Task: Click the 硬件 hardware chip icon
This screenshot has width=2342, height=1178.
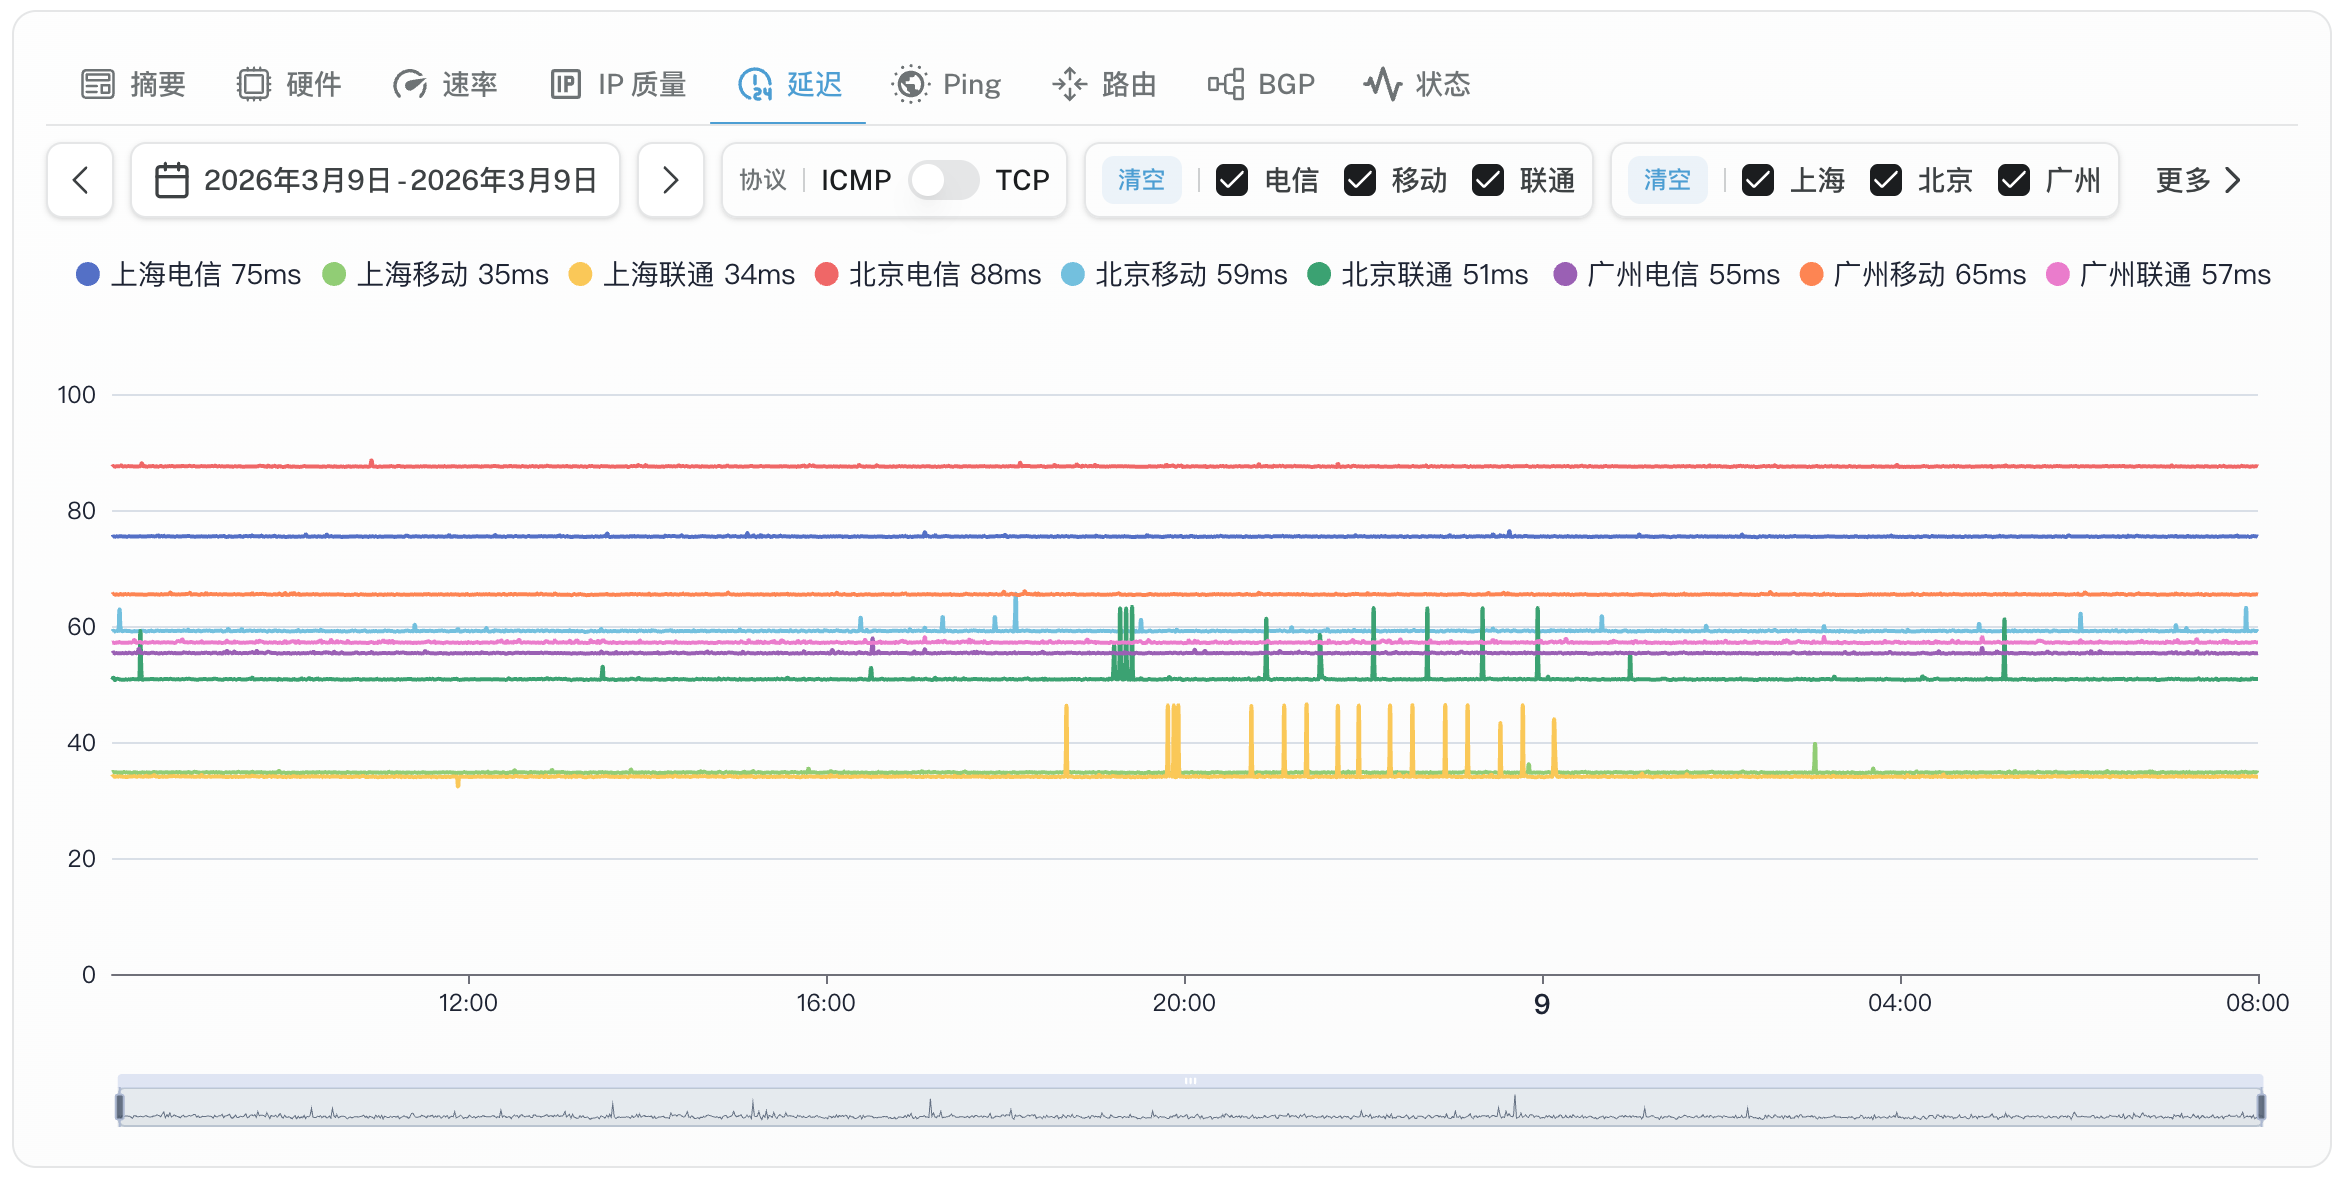Action: pyautogui.click(x=254, y=84)
